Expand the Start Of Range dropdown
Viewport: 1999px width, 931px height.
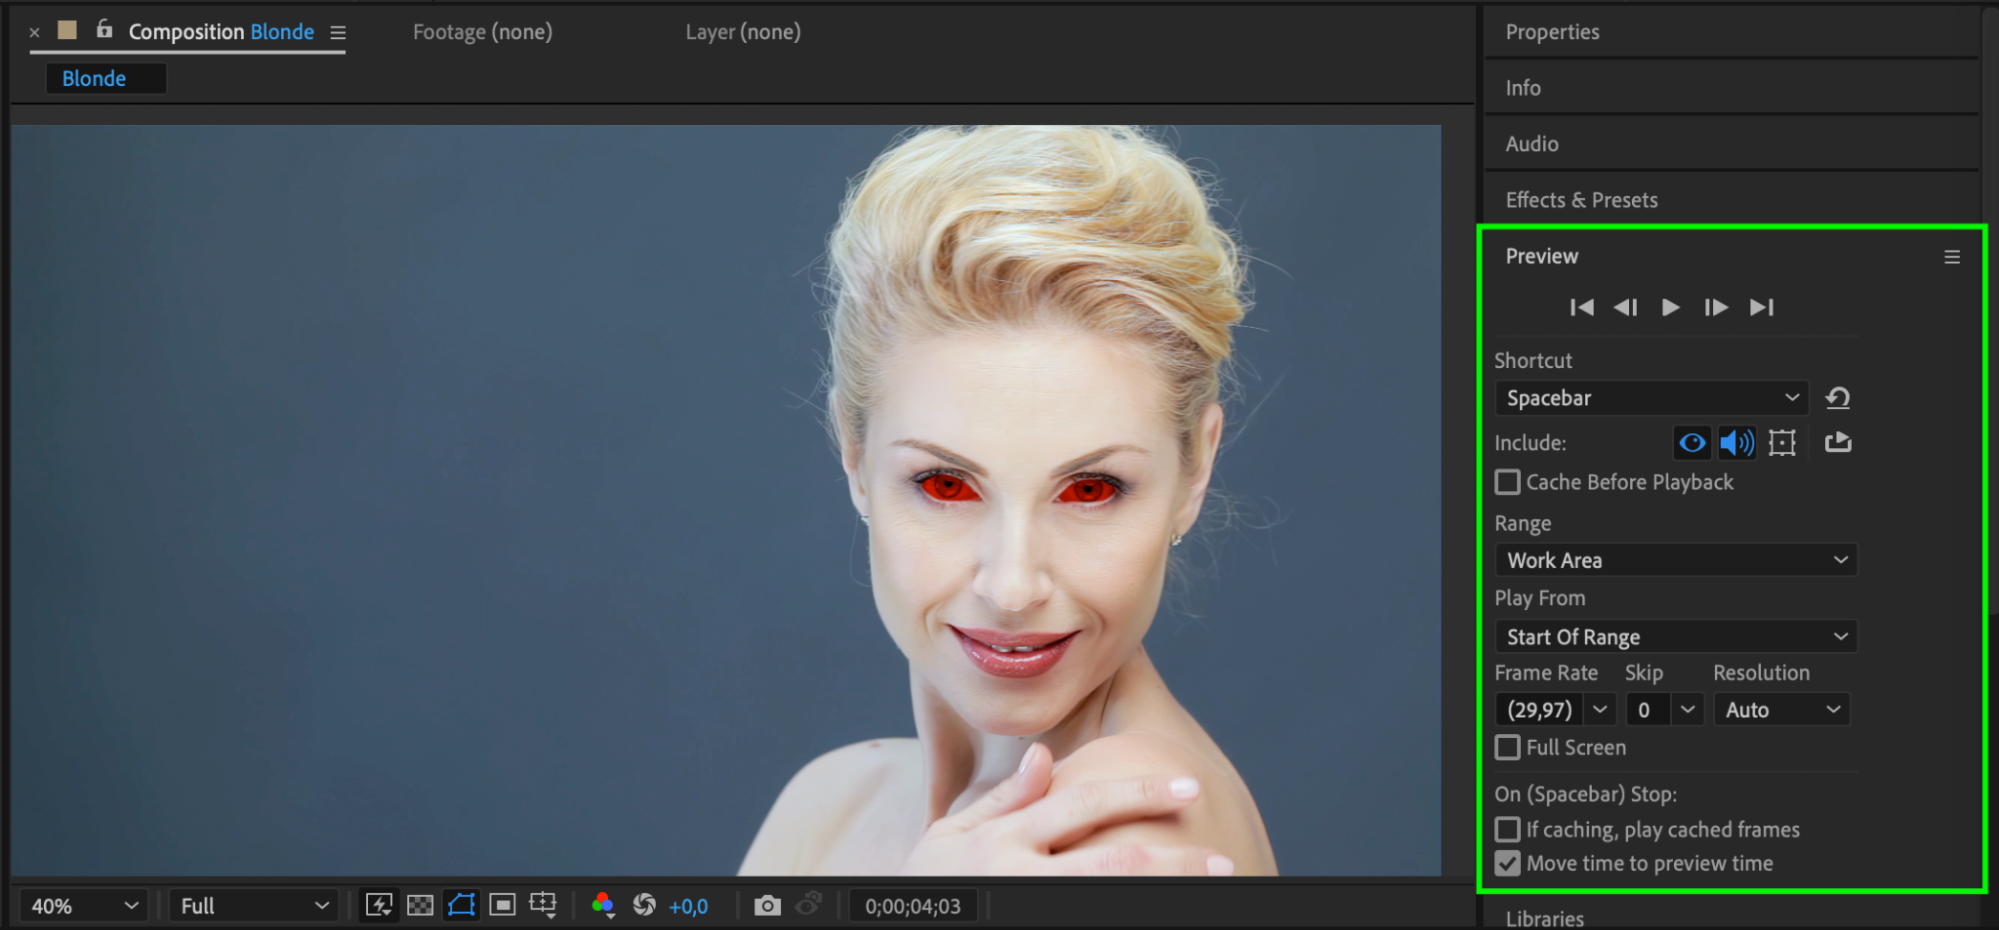coord(1675,637)
